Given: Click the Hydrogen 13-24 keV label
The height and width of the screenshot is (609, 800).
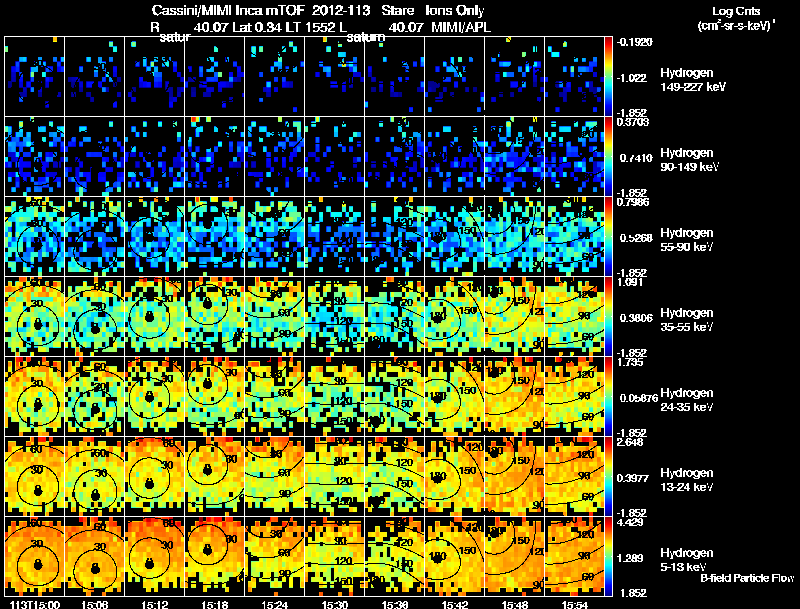Looking at the screenshot, I should click(686, 479).
